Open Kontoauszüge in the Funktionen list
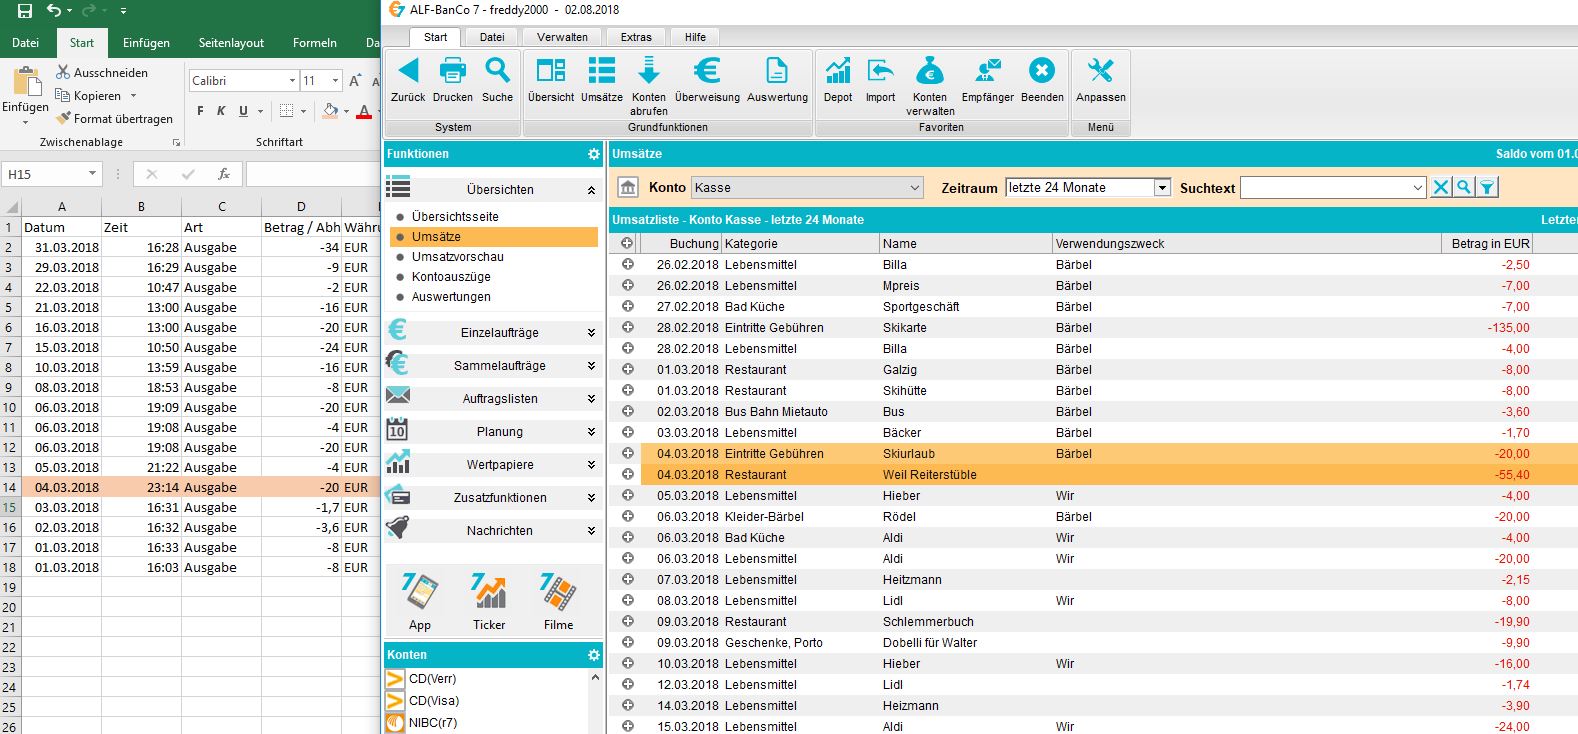1578x734 pixels. 451,277
